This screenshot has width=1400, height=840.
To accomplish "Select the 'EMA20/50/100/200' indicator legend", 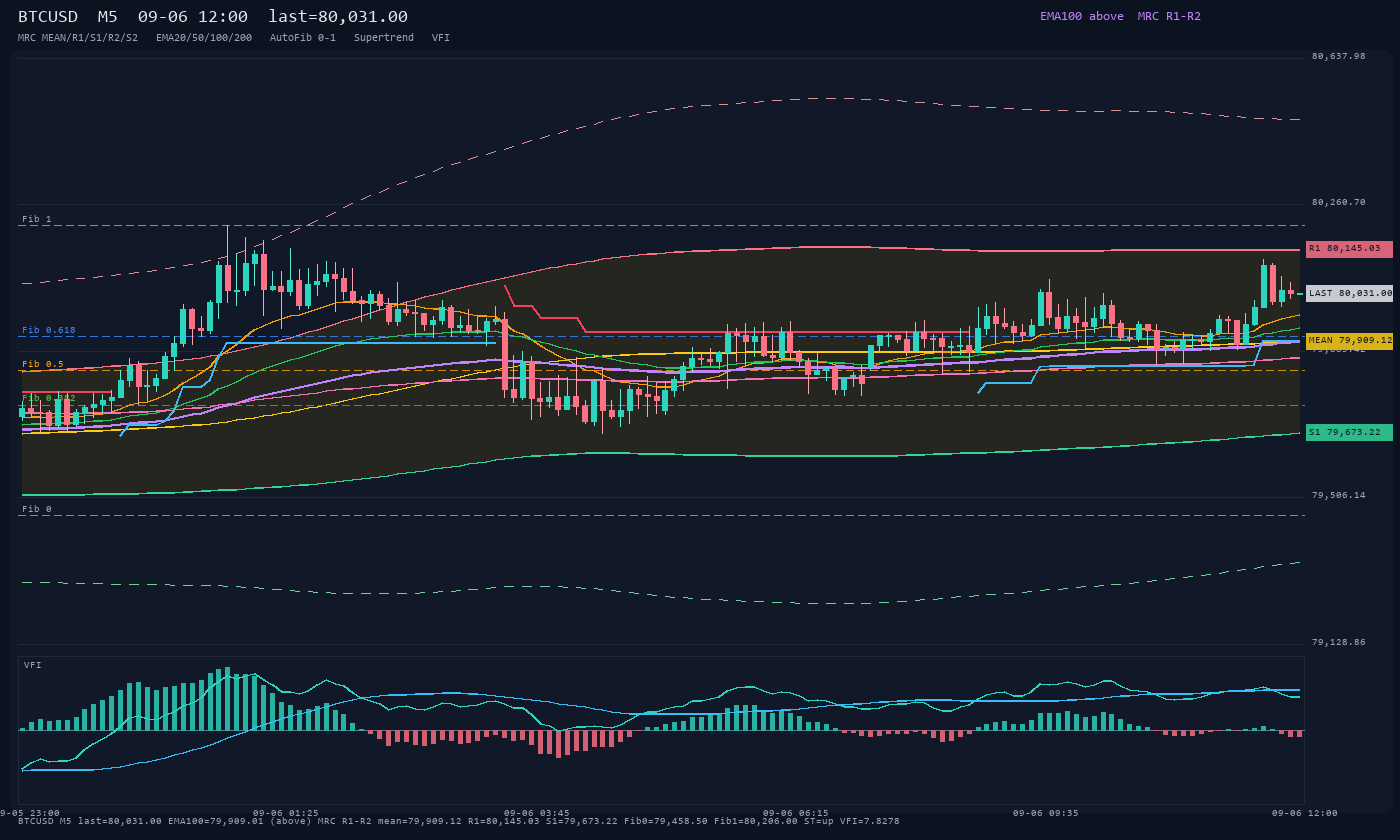I will (204, 37).
